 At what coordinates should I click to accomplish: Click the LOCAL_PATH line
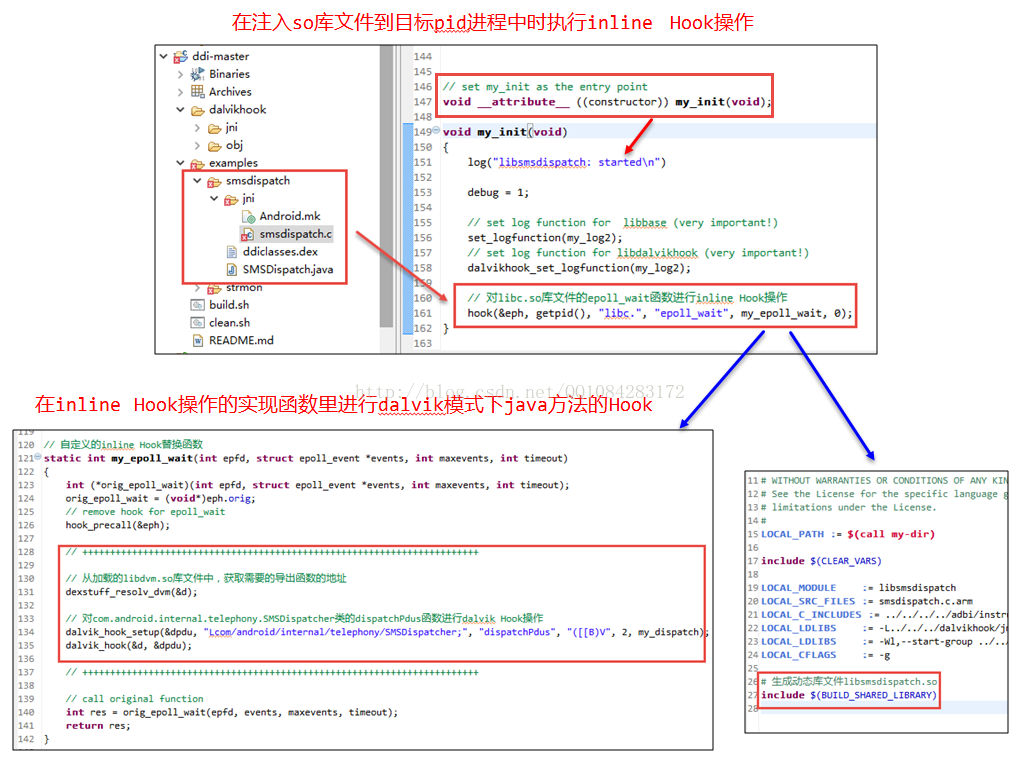[848, 534]
